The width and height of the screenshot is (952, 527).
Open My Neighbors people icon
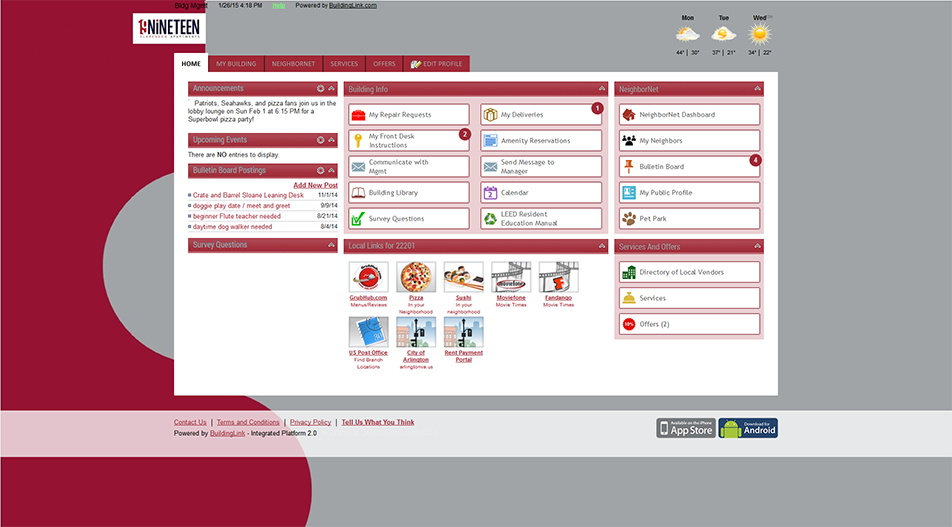(x=629, y=141)
